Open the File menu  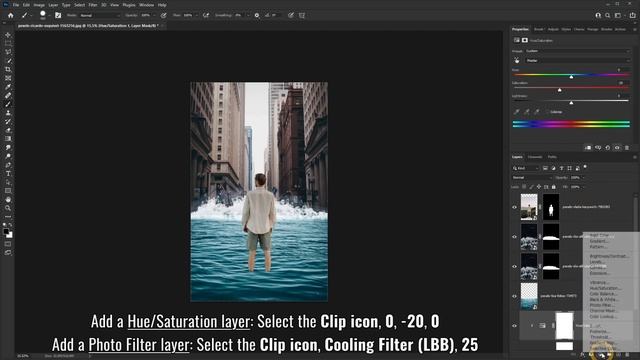[x=16, y=5]
